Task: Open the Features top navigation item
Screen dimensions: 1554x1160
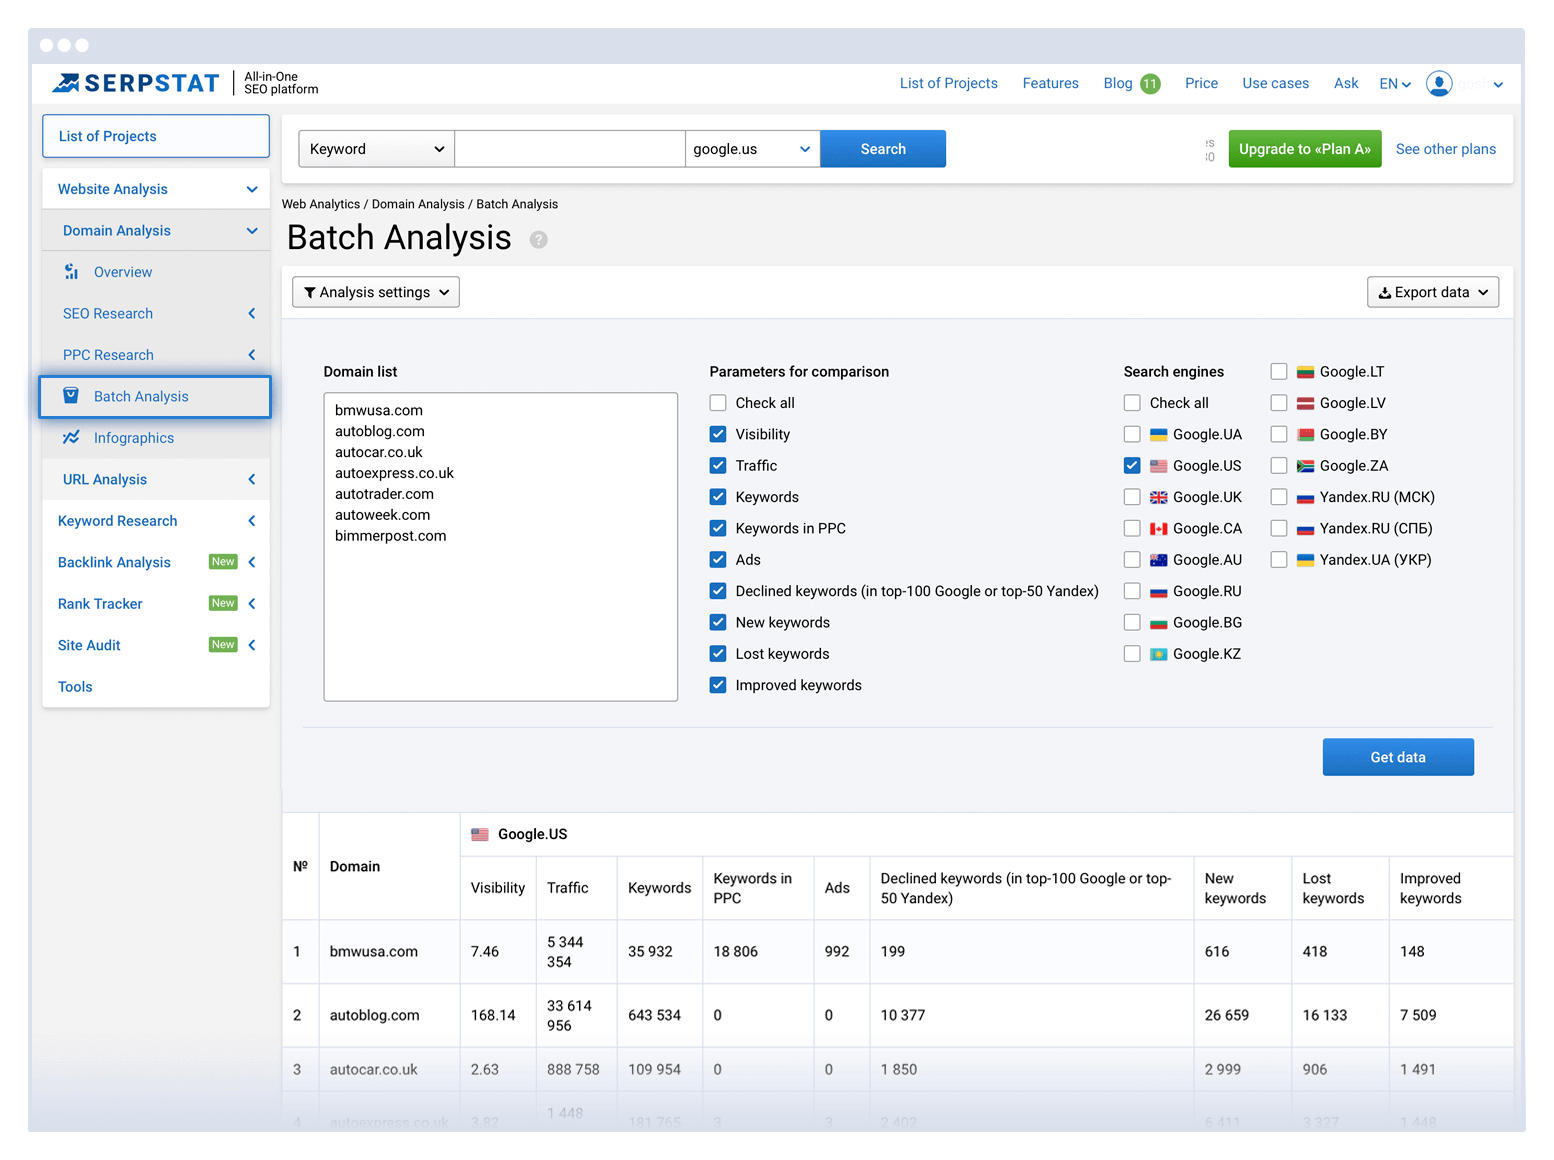Action: 1051,84
